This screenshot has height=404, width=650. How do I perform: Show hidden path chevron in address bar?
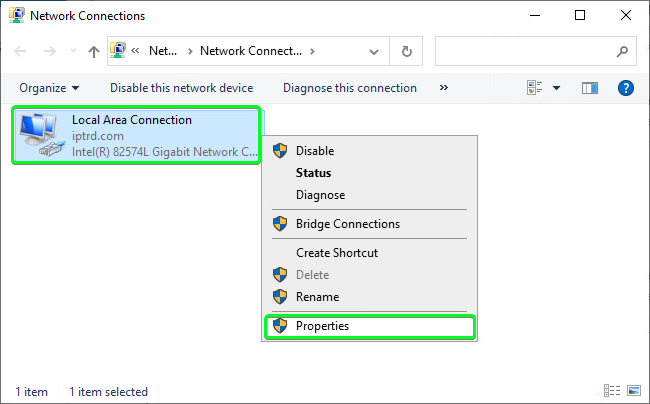[x=135, y=51]
